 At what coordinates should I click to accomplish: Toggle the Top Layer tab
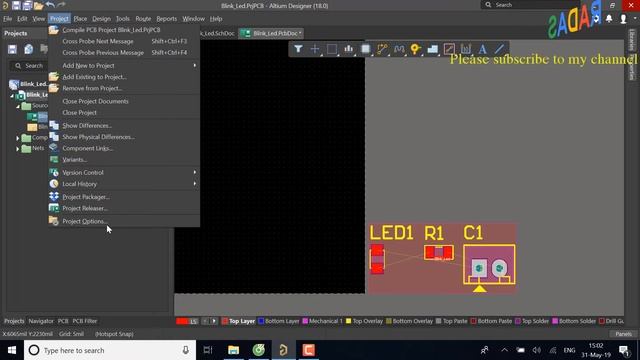point(238,321)
